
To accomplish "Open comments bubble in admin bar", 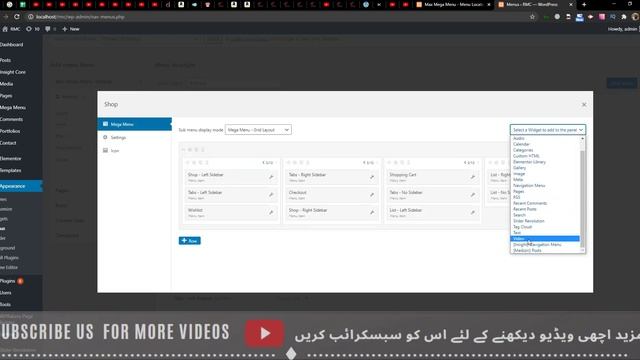I will click(48, 29).
